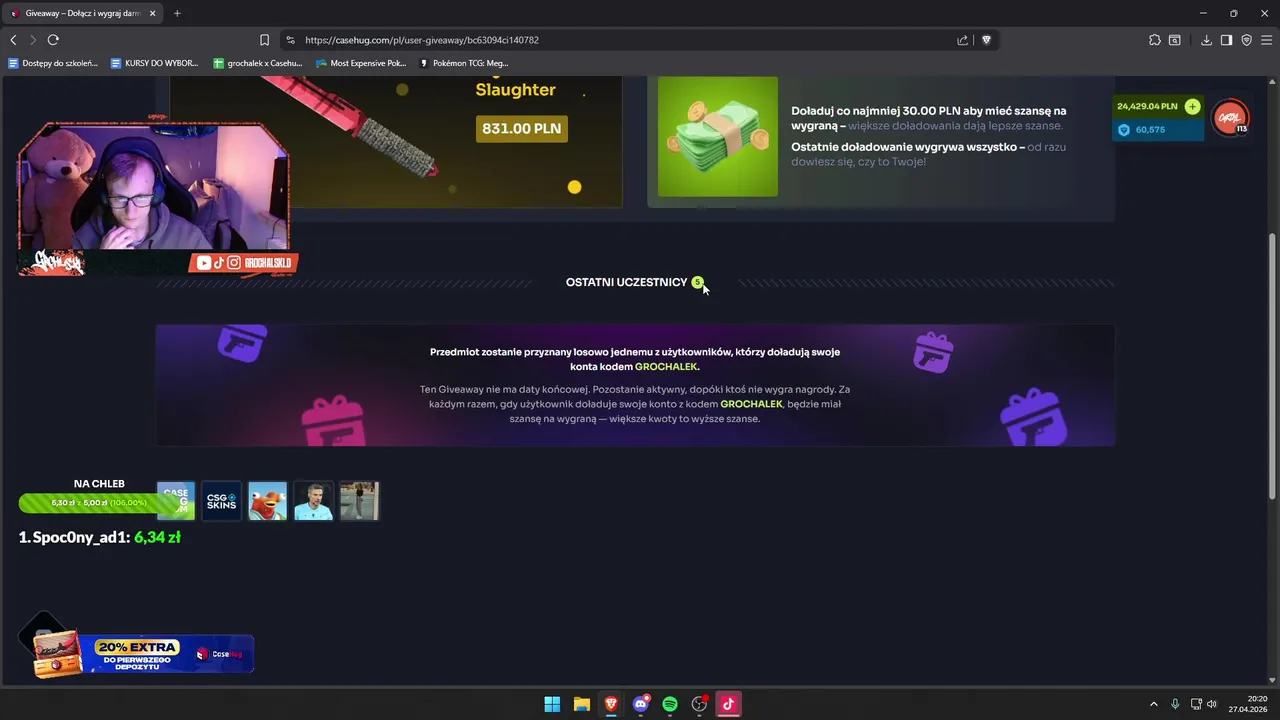Screen dimensions: 1280x720
Task: Open the Windows Start menu
Action: [x=552, y=704]
